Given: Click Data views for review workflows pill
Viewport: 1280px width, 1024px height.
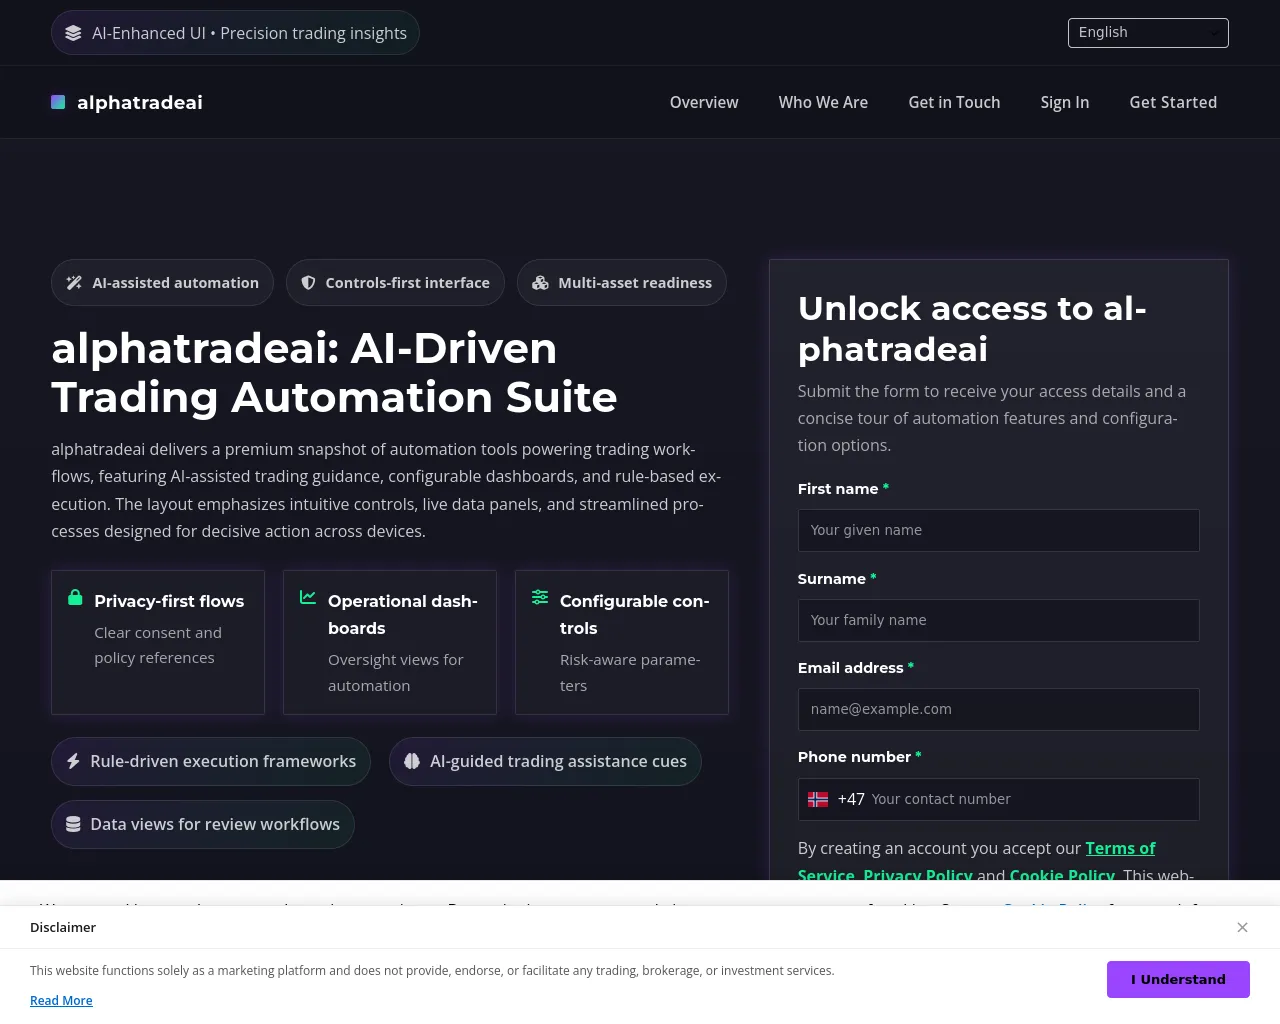Looking at the screenshot, I should point(203,824).
